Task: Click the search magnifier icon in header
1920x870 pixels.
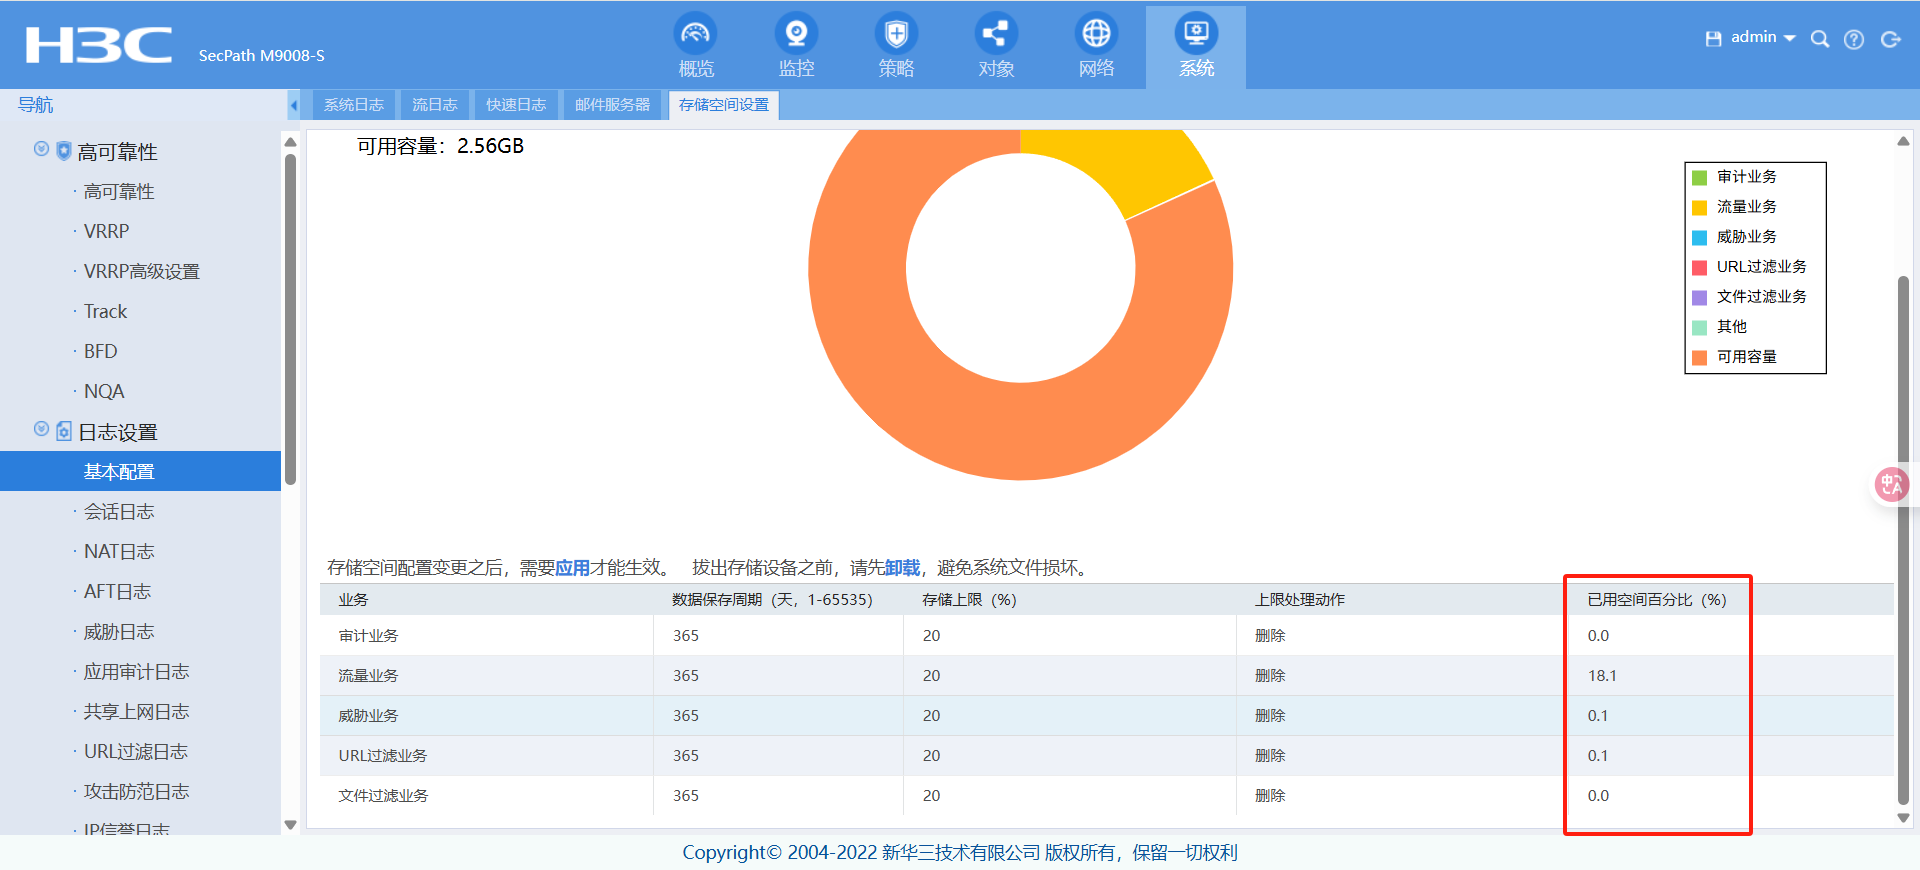Action: tap(1820, 39)
